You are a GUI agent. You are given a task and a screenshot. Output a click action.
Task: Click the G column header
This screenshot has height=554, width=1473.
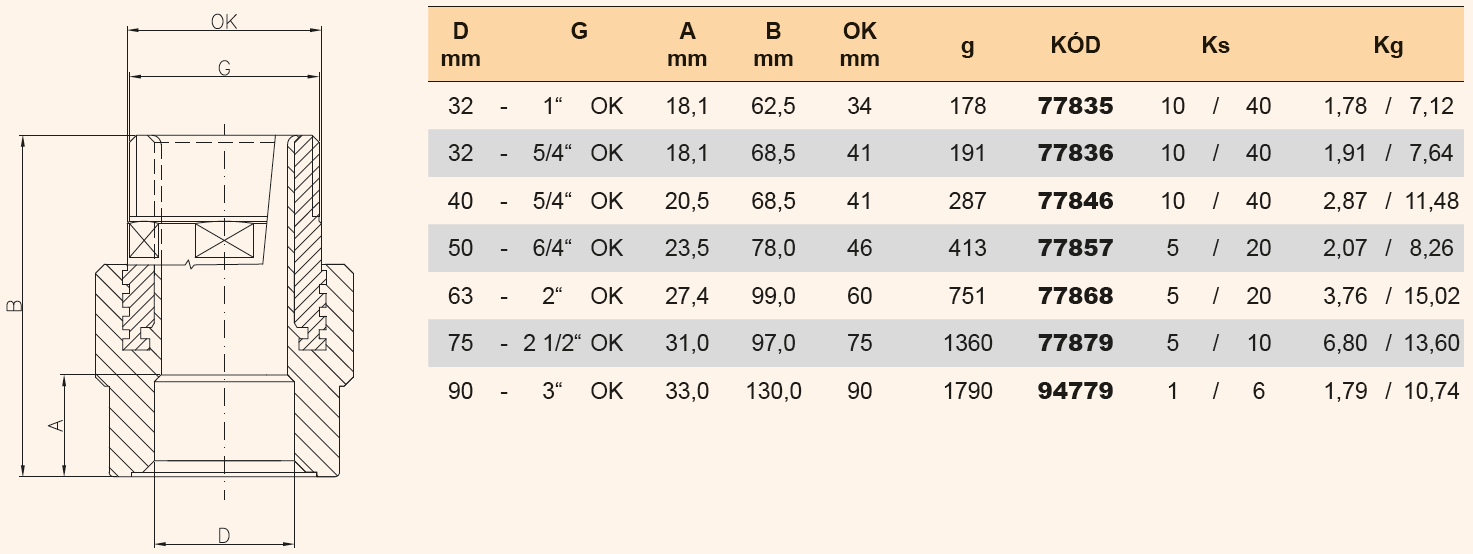[579, 32]
